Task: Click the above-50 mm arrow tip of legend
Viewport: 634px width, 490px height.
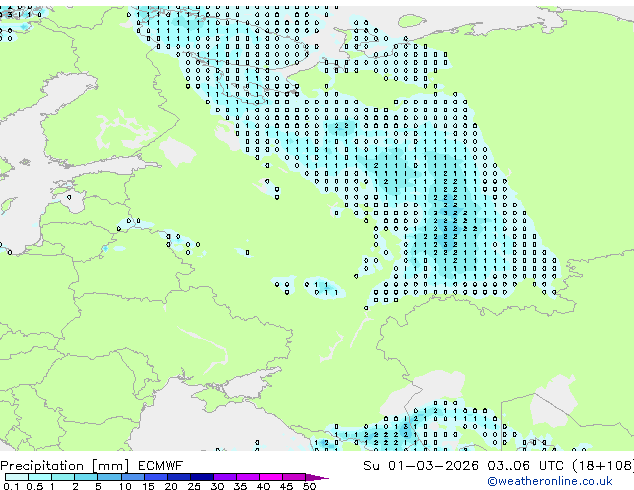Action: coord(317,477)
